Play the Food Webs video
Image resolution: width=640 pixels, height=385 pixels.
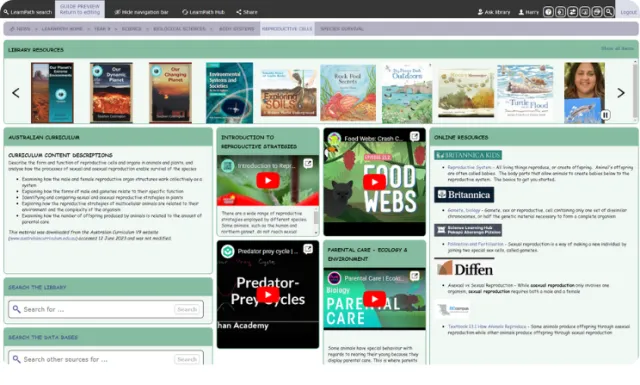point(374,182)
